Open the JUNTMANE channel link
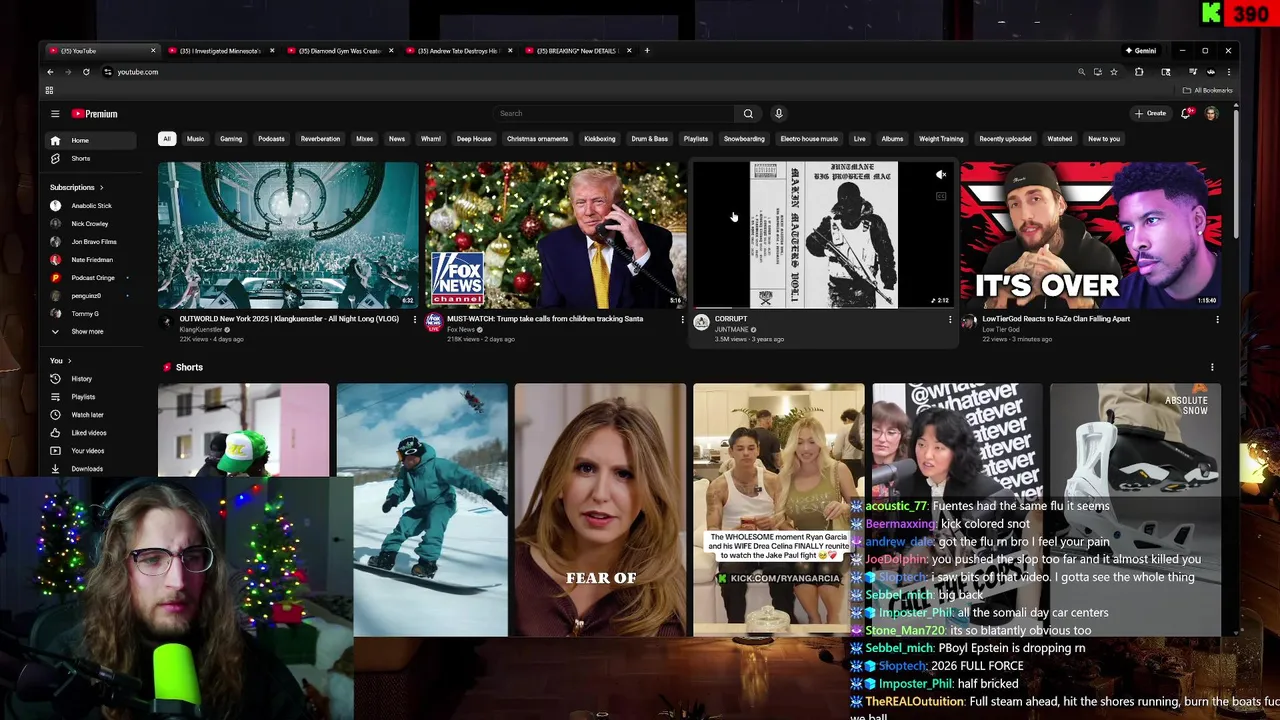 [732, 330]
